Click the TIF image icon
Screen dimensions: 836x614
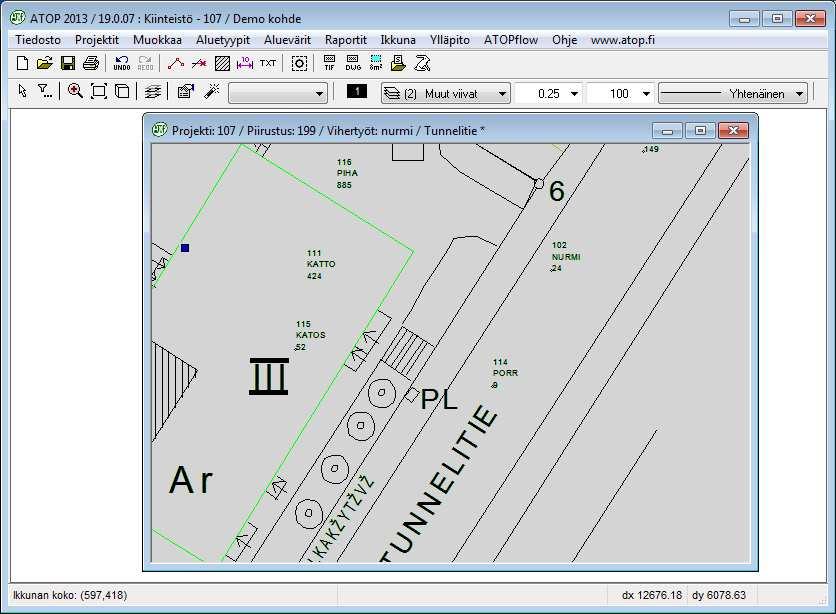329,63
